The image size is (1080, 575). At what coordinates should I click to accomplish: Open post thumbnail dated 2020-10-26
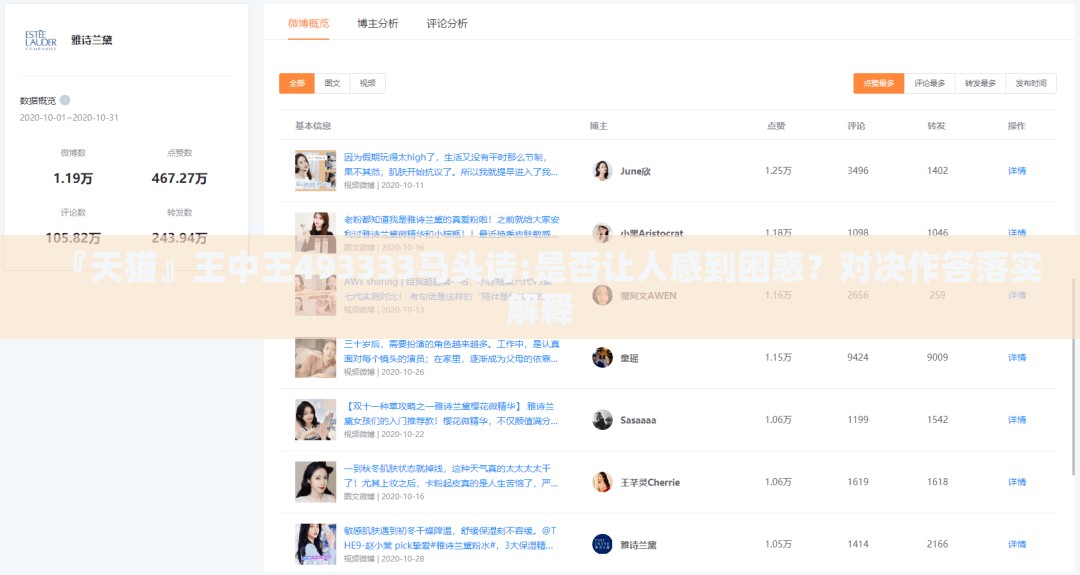315,357
